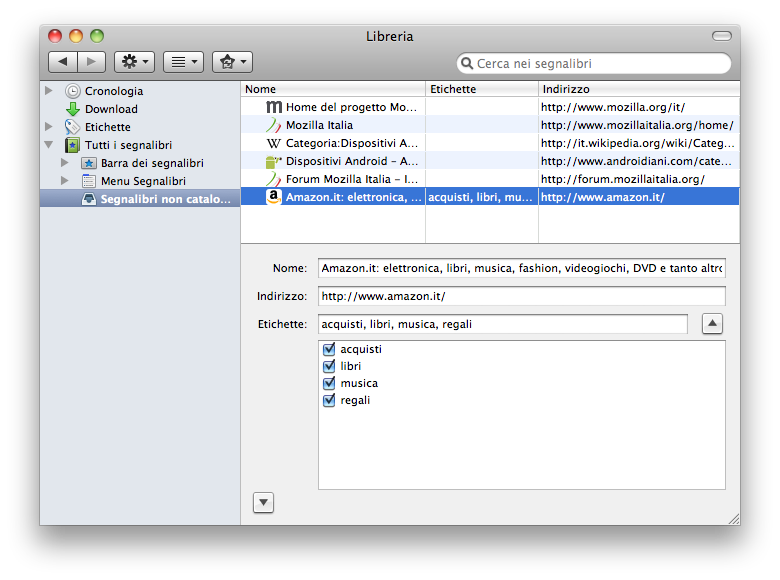780x580 pixels.
Task: Expand the Cronologia tree node
Action: coord(49,91)
